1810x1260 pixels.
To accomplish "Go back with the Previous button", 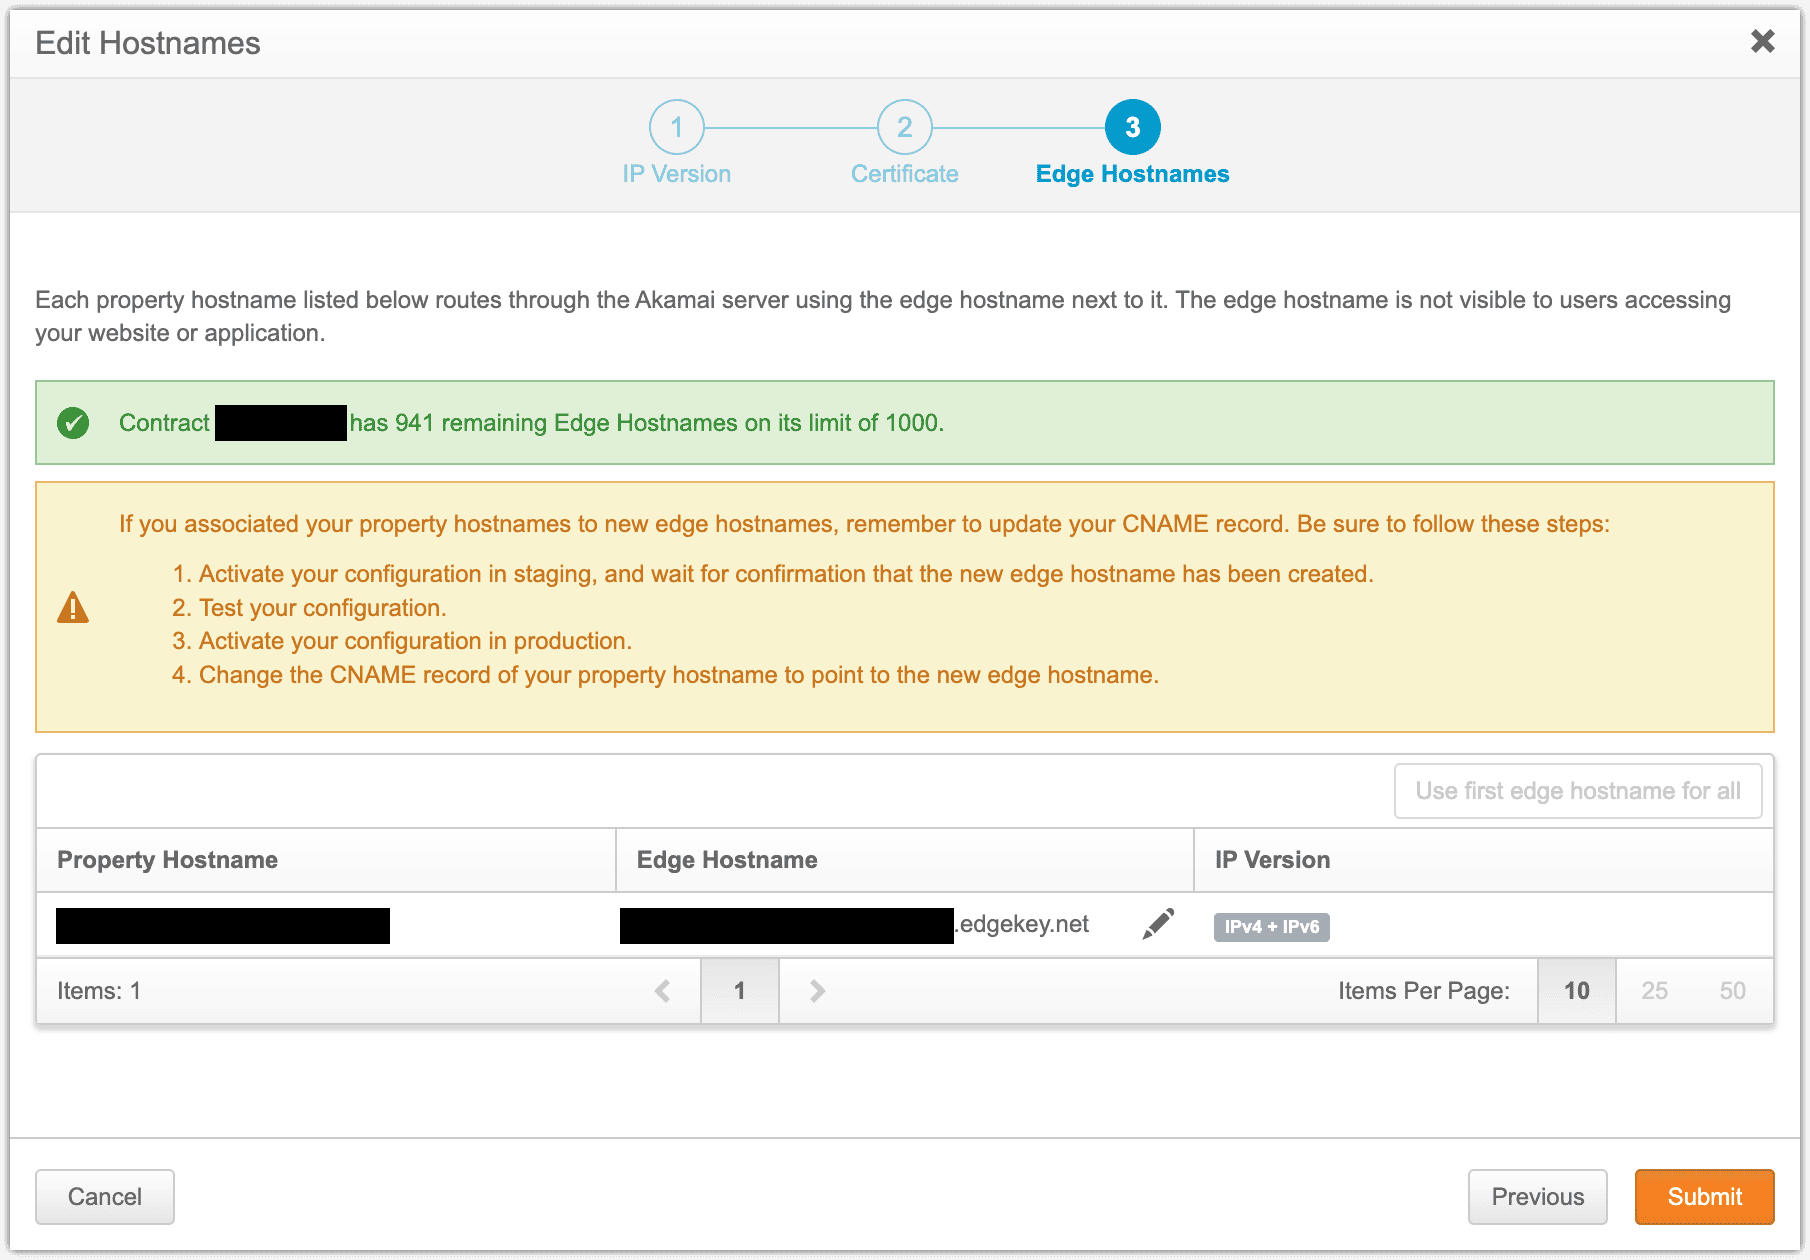I will pyautogui.click(x=1538, y=1197).
